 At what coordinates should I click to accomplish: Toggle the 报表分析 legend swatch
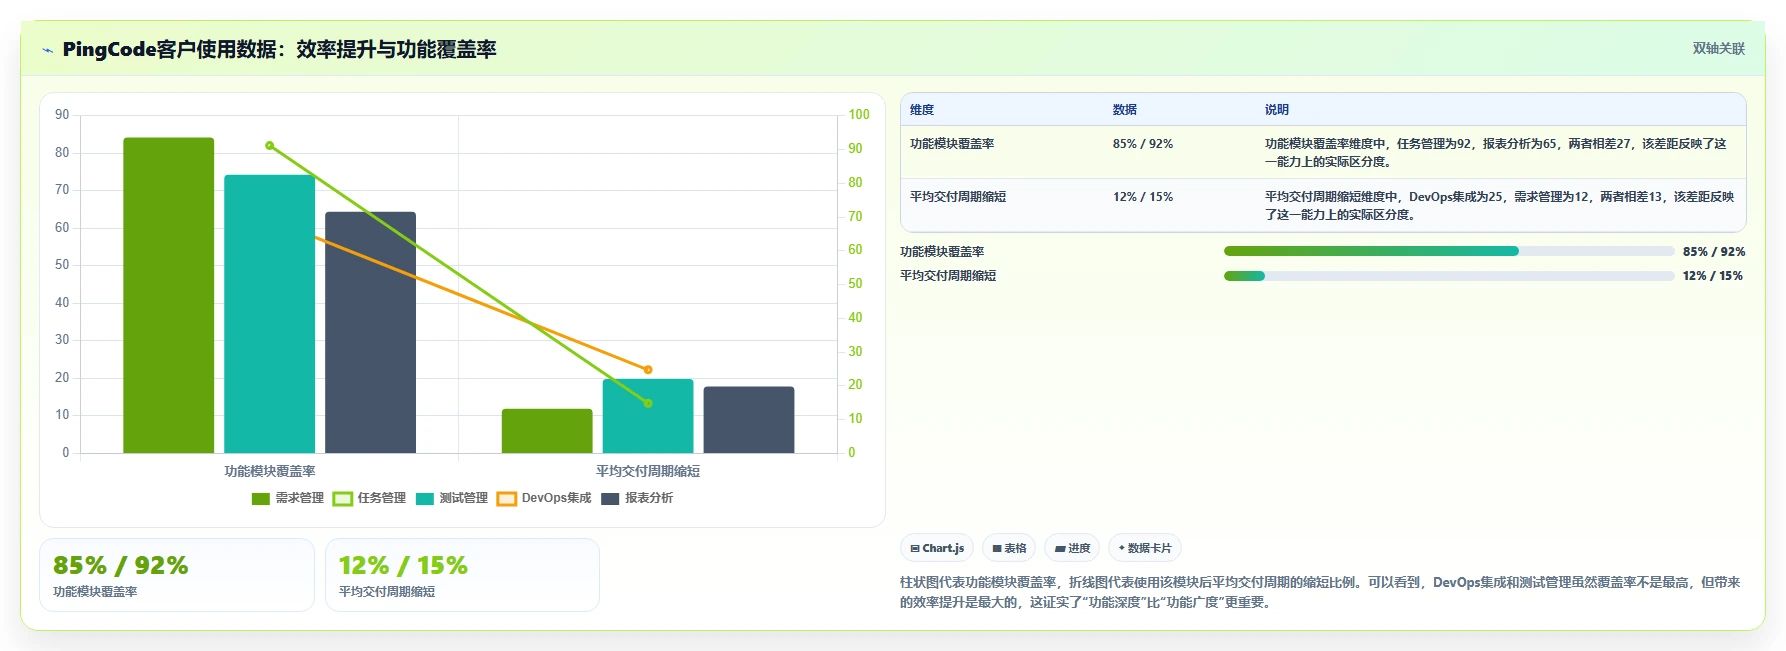[611, 499]
